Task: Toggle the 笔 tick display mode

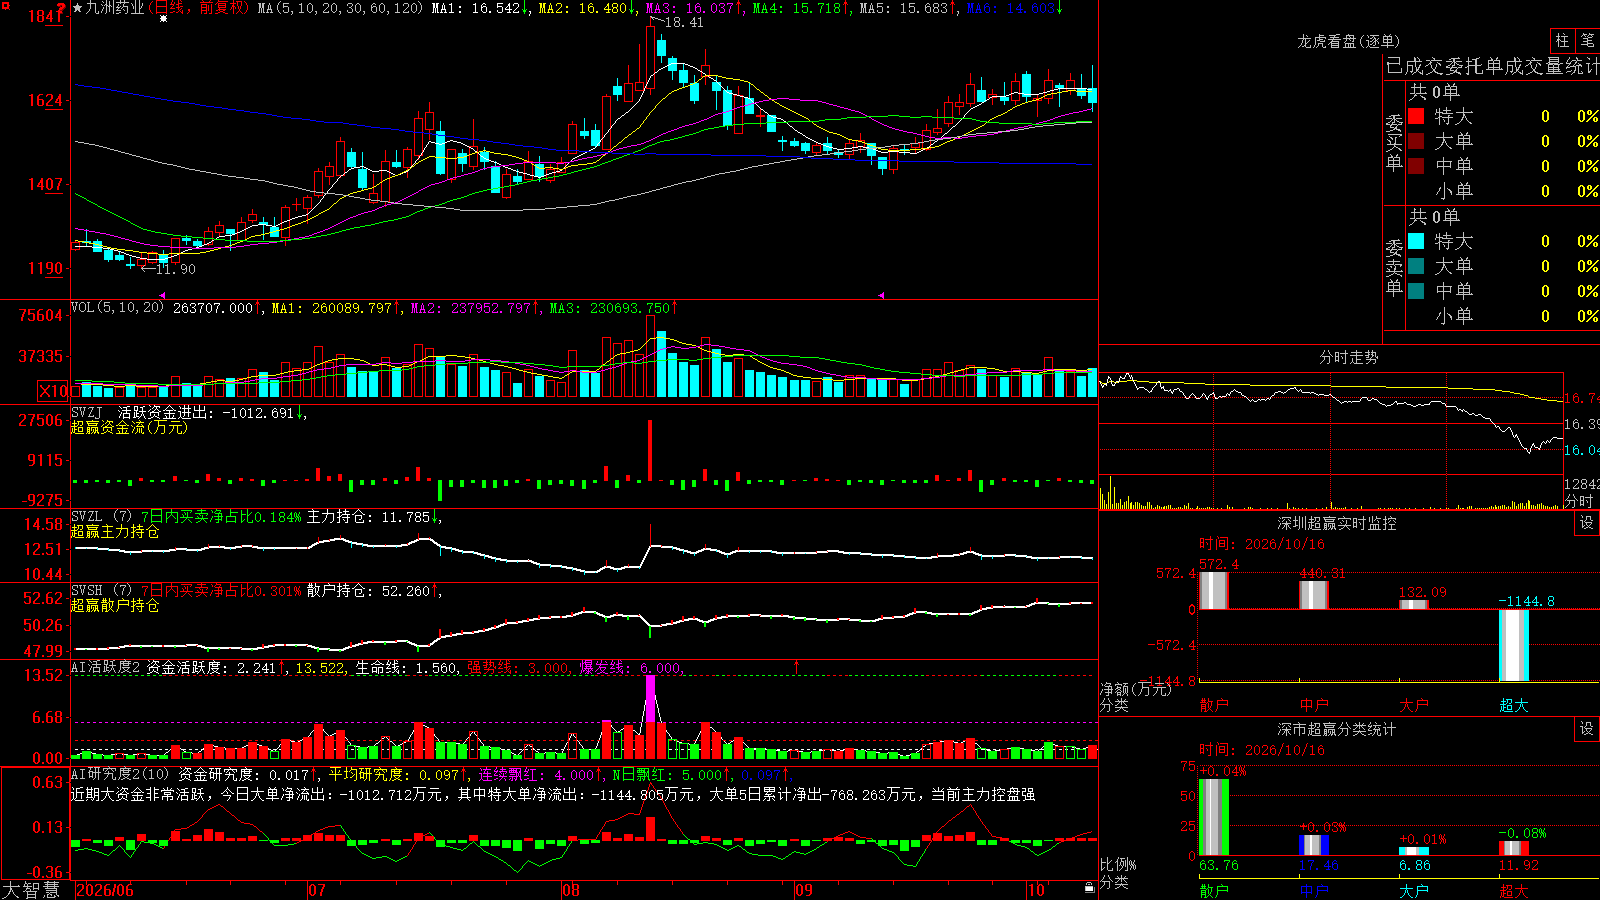Action: click(x=1588, y=41)
